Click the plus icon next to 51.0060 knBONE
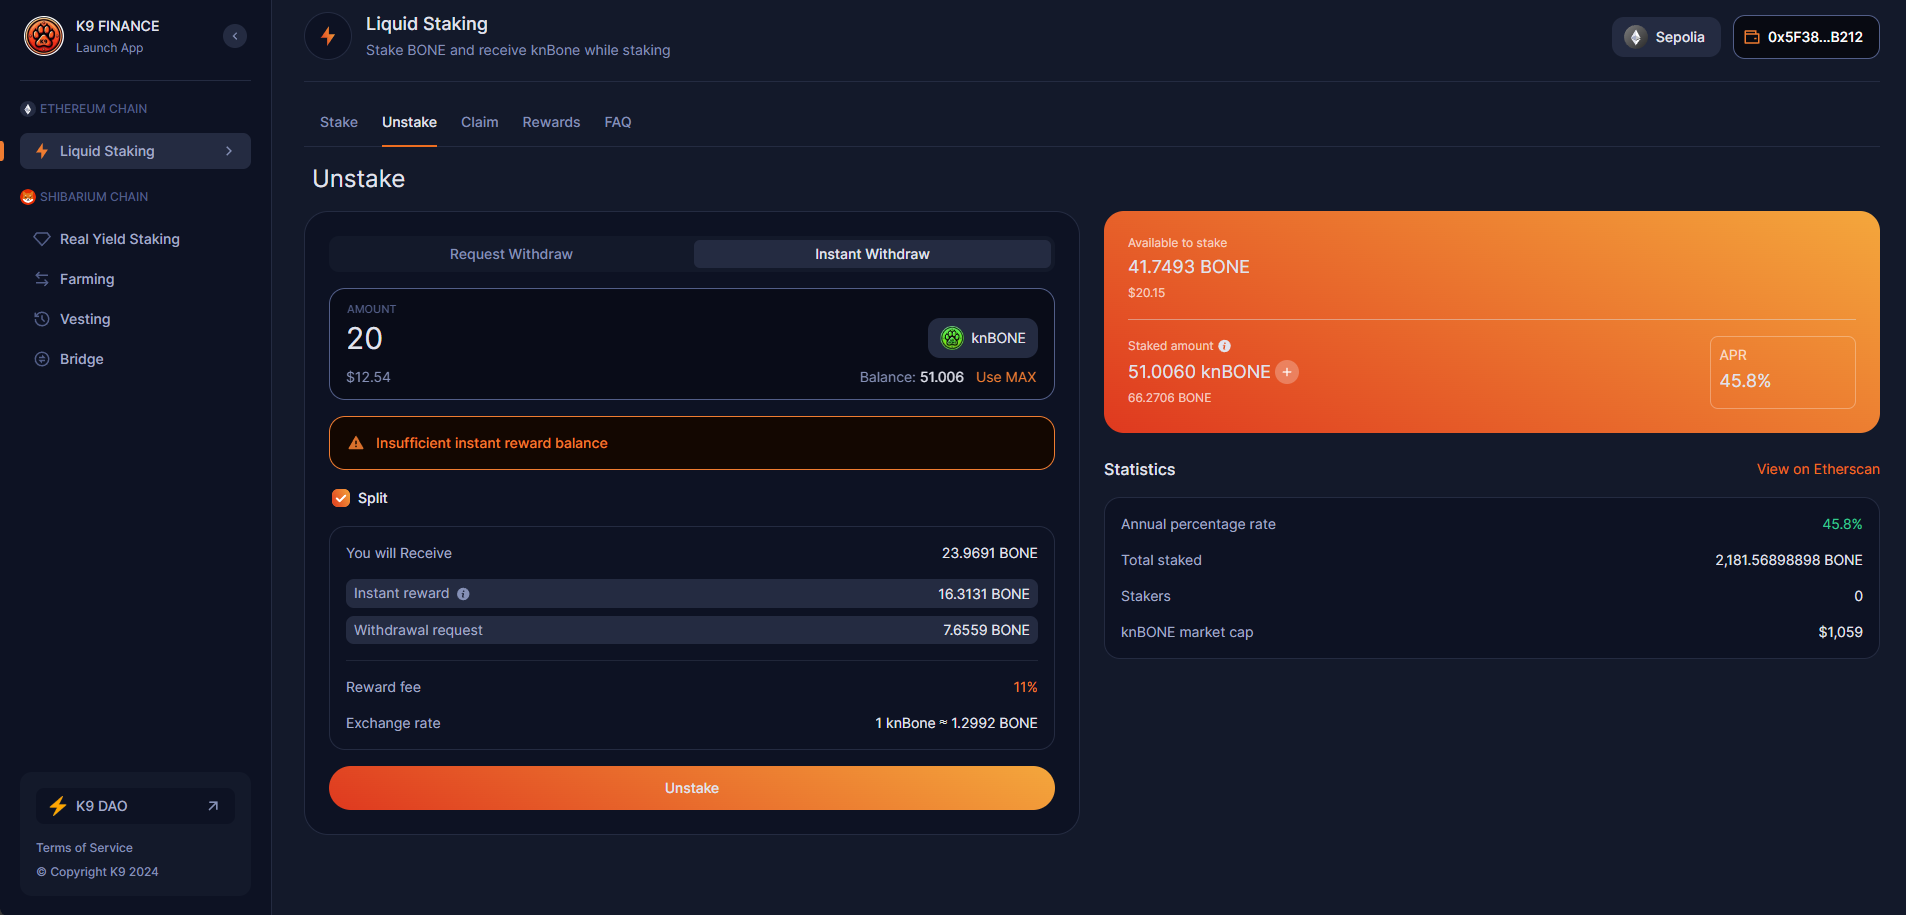The height and width of the screenshot is (915, 1906). [1287, 372]
